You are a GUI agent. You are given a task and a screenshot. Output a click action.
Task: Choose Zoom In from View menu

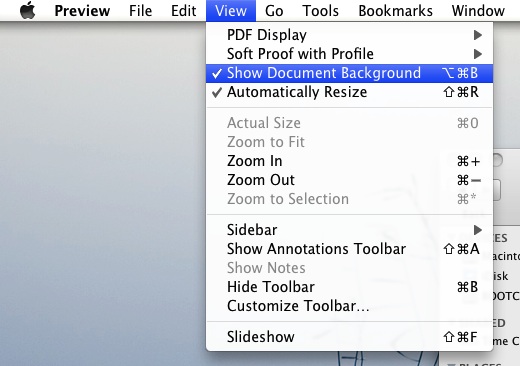(349, 161)
